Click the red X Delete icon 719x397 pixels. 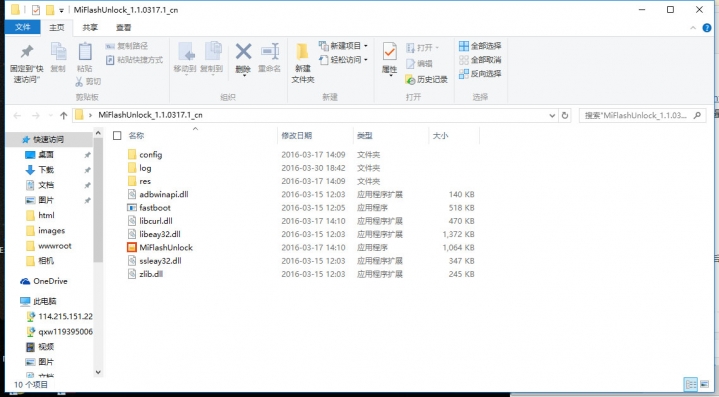[243, 51]
